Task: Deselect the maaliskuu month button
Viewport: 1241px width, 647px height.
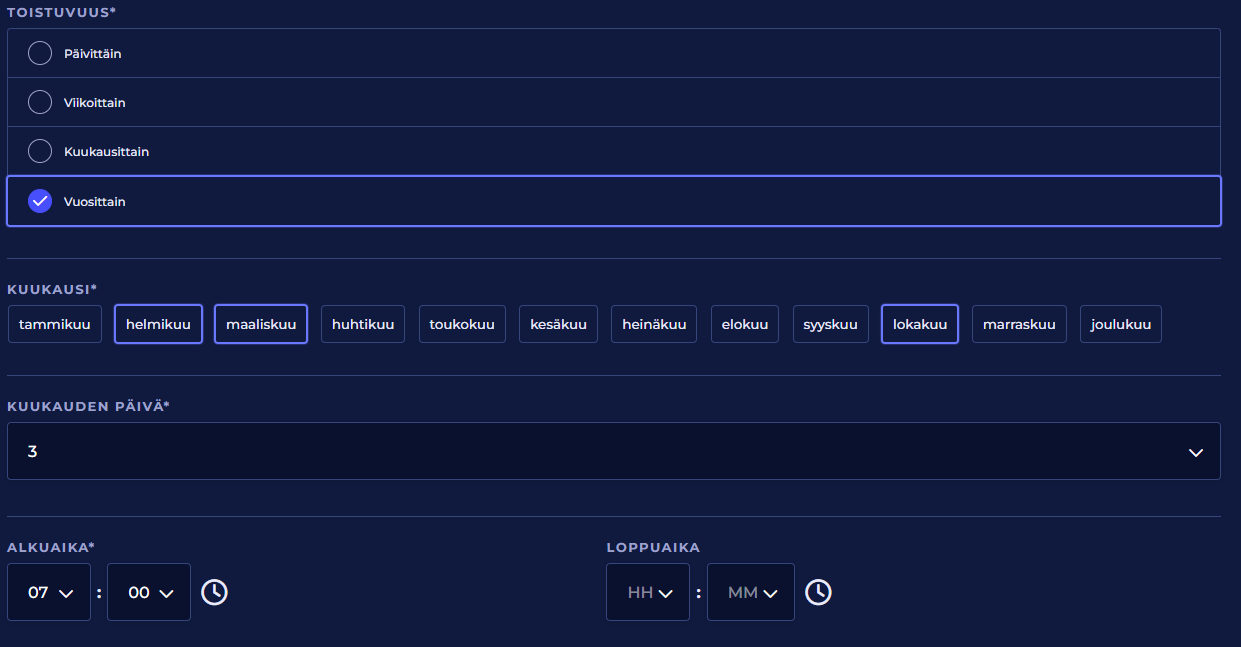Action: coord(261,324)
